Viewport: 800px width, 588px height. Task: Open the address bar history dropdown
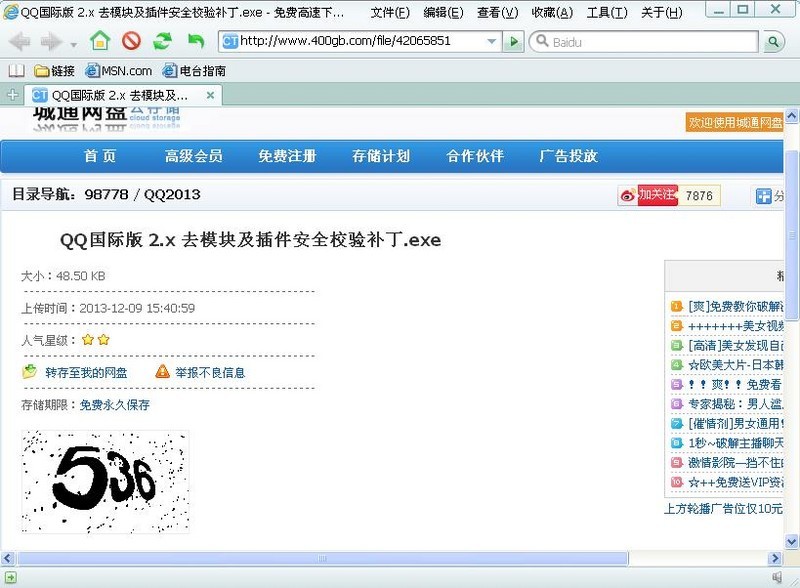click(x=492, y=42)
